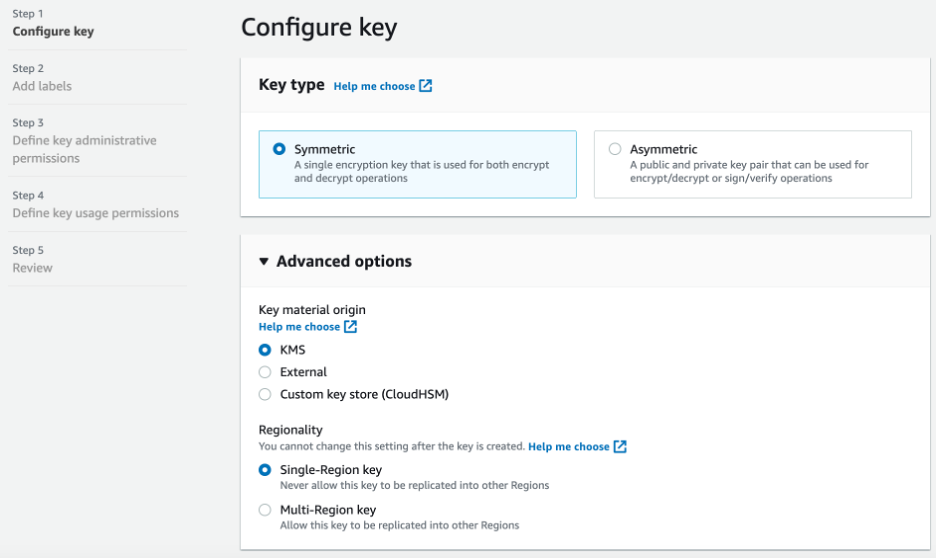Click external link icon in Regionality description
This screenshot has height=558, width=937.
click(620, 446)
